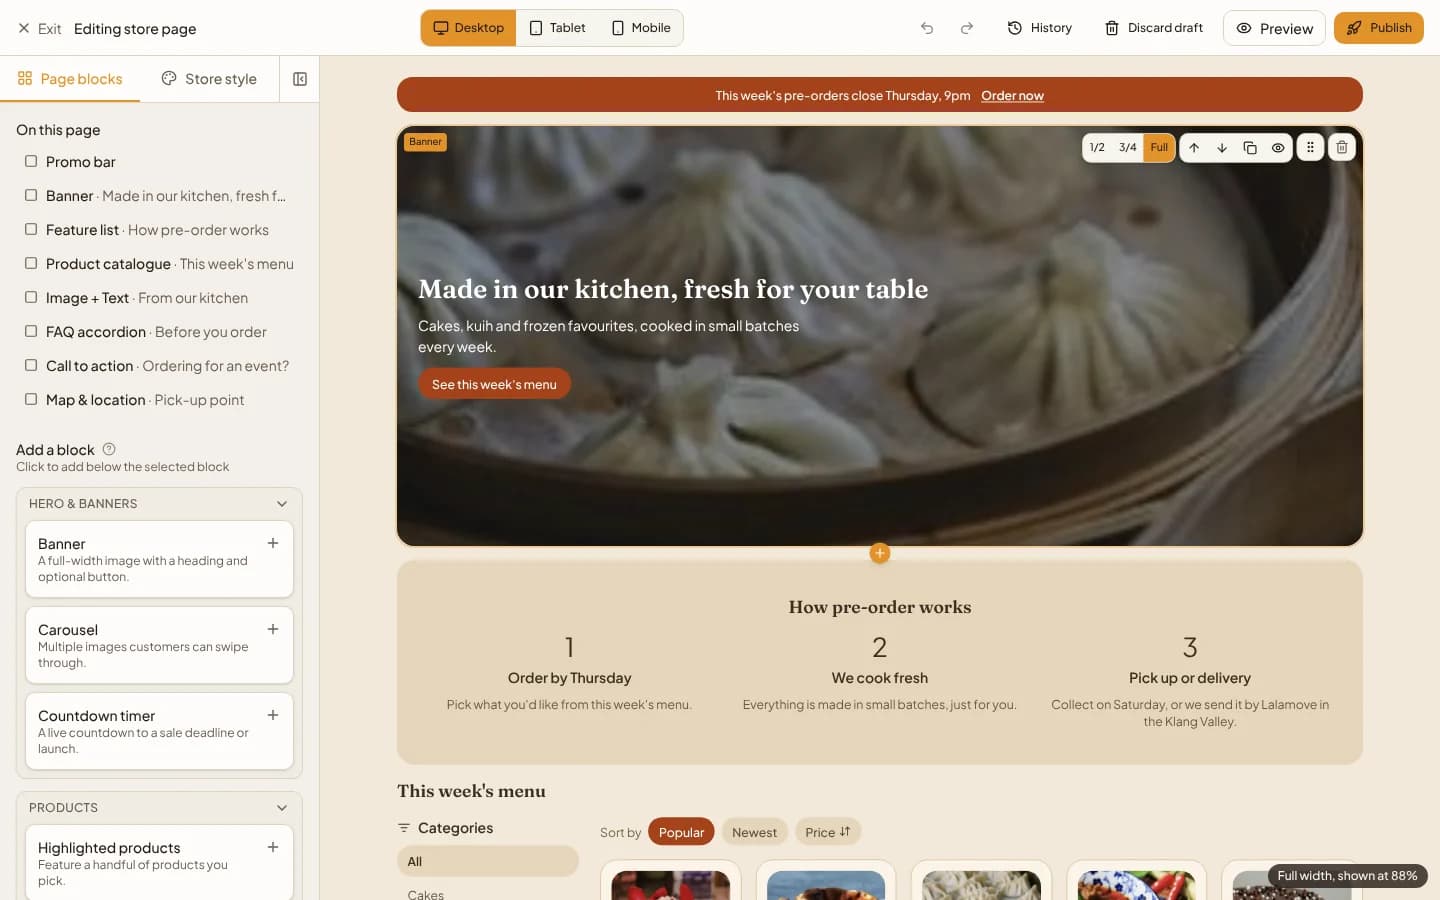Select the Map & location checkbox
This screenshot has height=900, width=1440.
[x=31, y=399]
